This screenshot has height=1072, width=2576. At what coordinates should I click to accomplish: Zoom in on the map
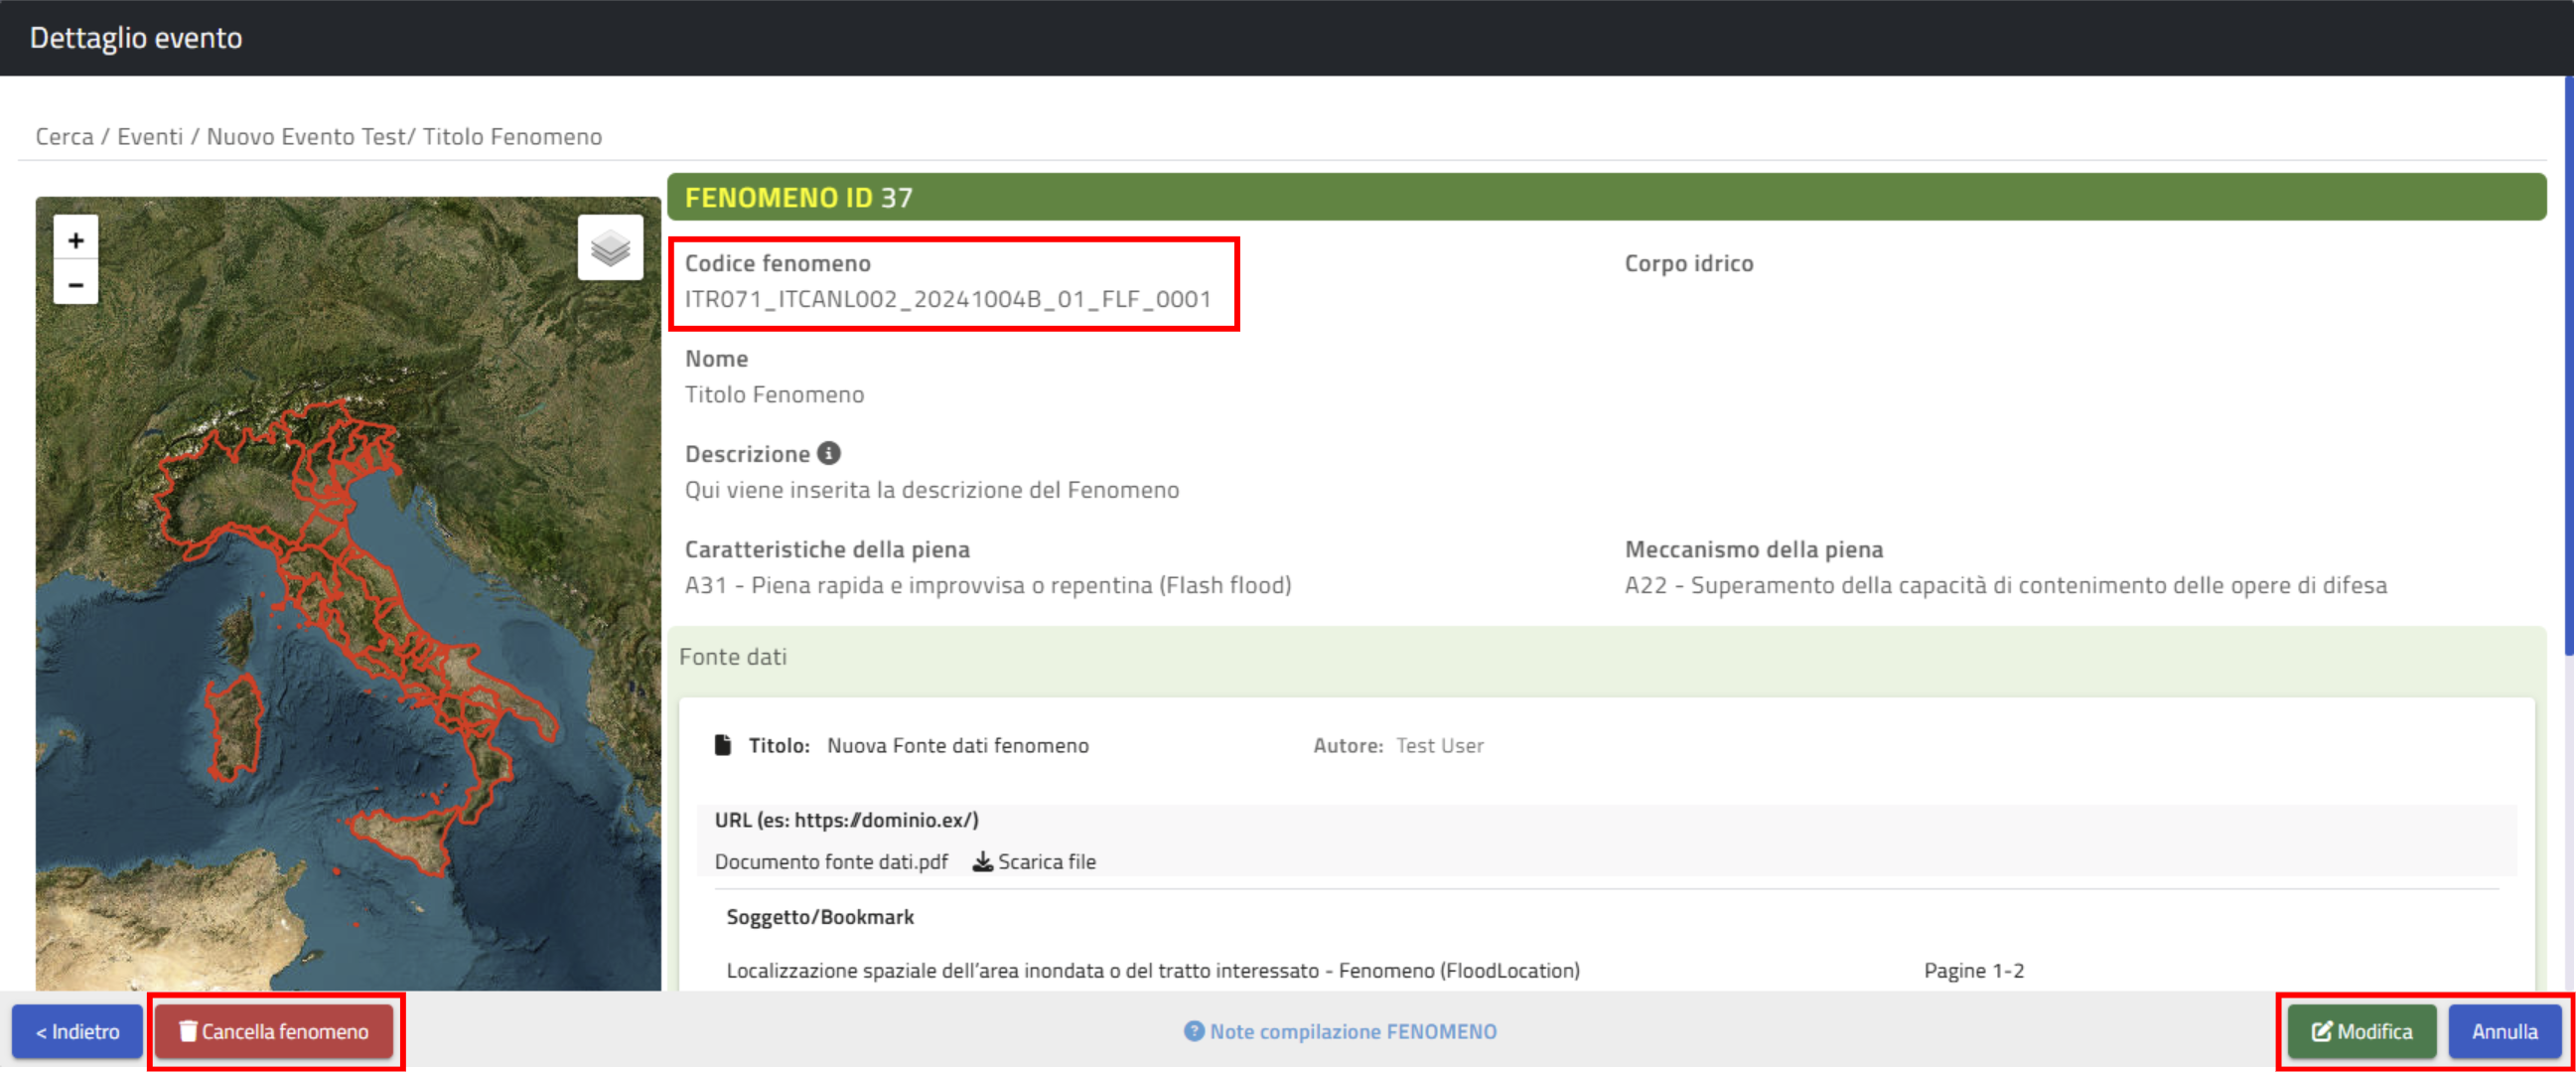[76, 240]
